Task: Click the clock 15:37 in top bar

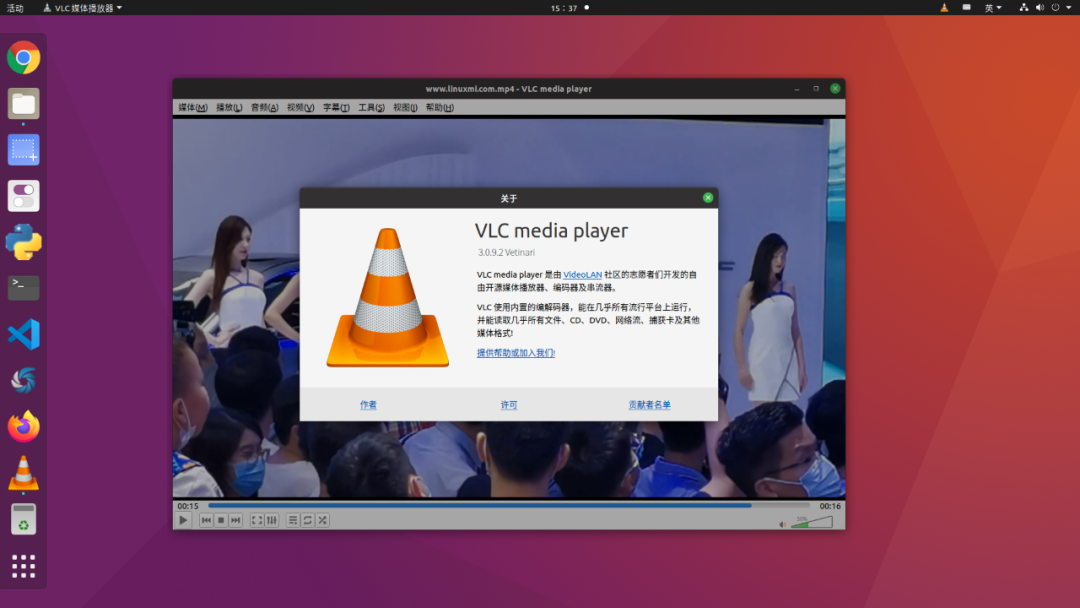Action: point(564,8)
